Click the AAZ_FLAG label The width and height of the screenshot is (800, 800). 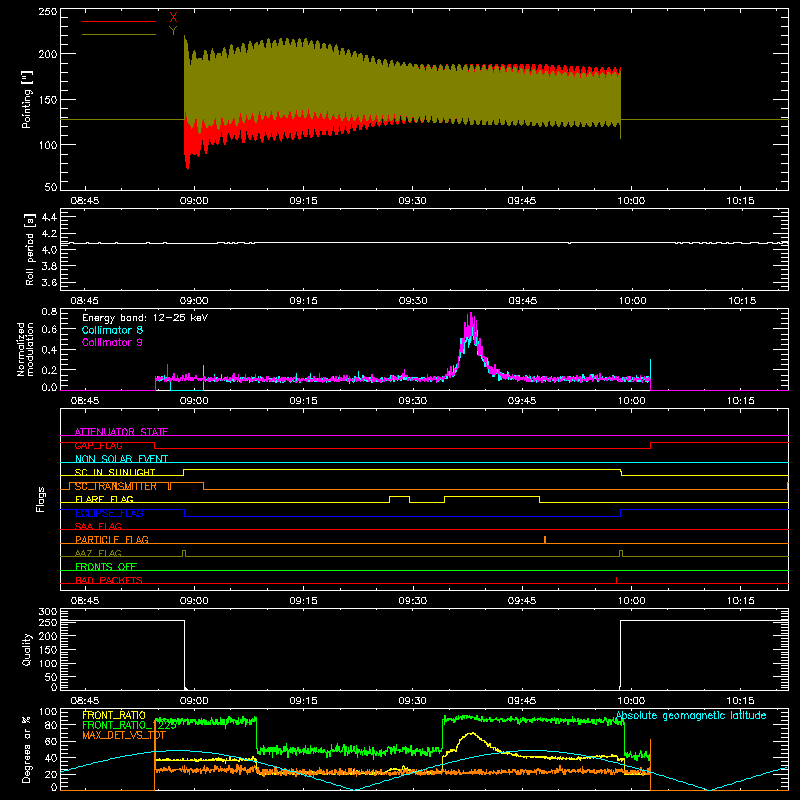(x=98, y=553)
